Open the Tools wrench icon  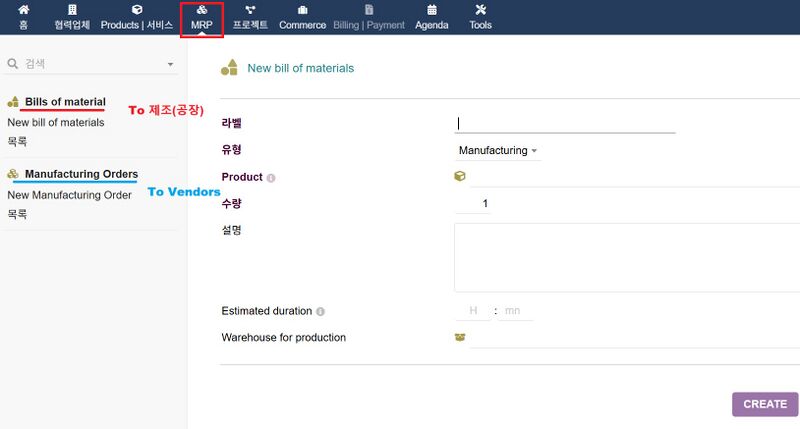click(x=480, y=10)
